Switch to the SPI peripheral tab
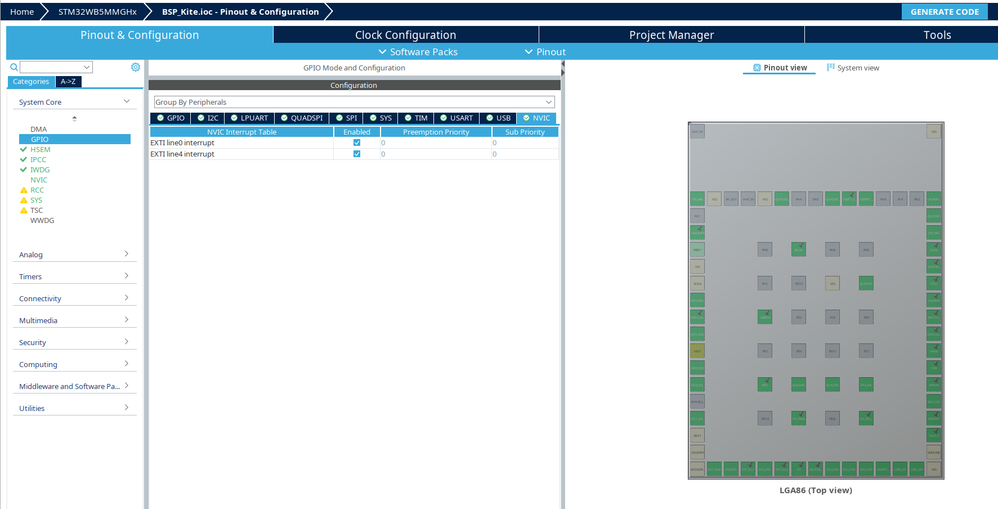 pos(346,118)
